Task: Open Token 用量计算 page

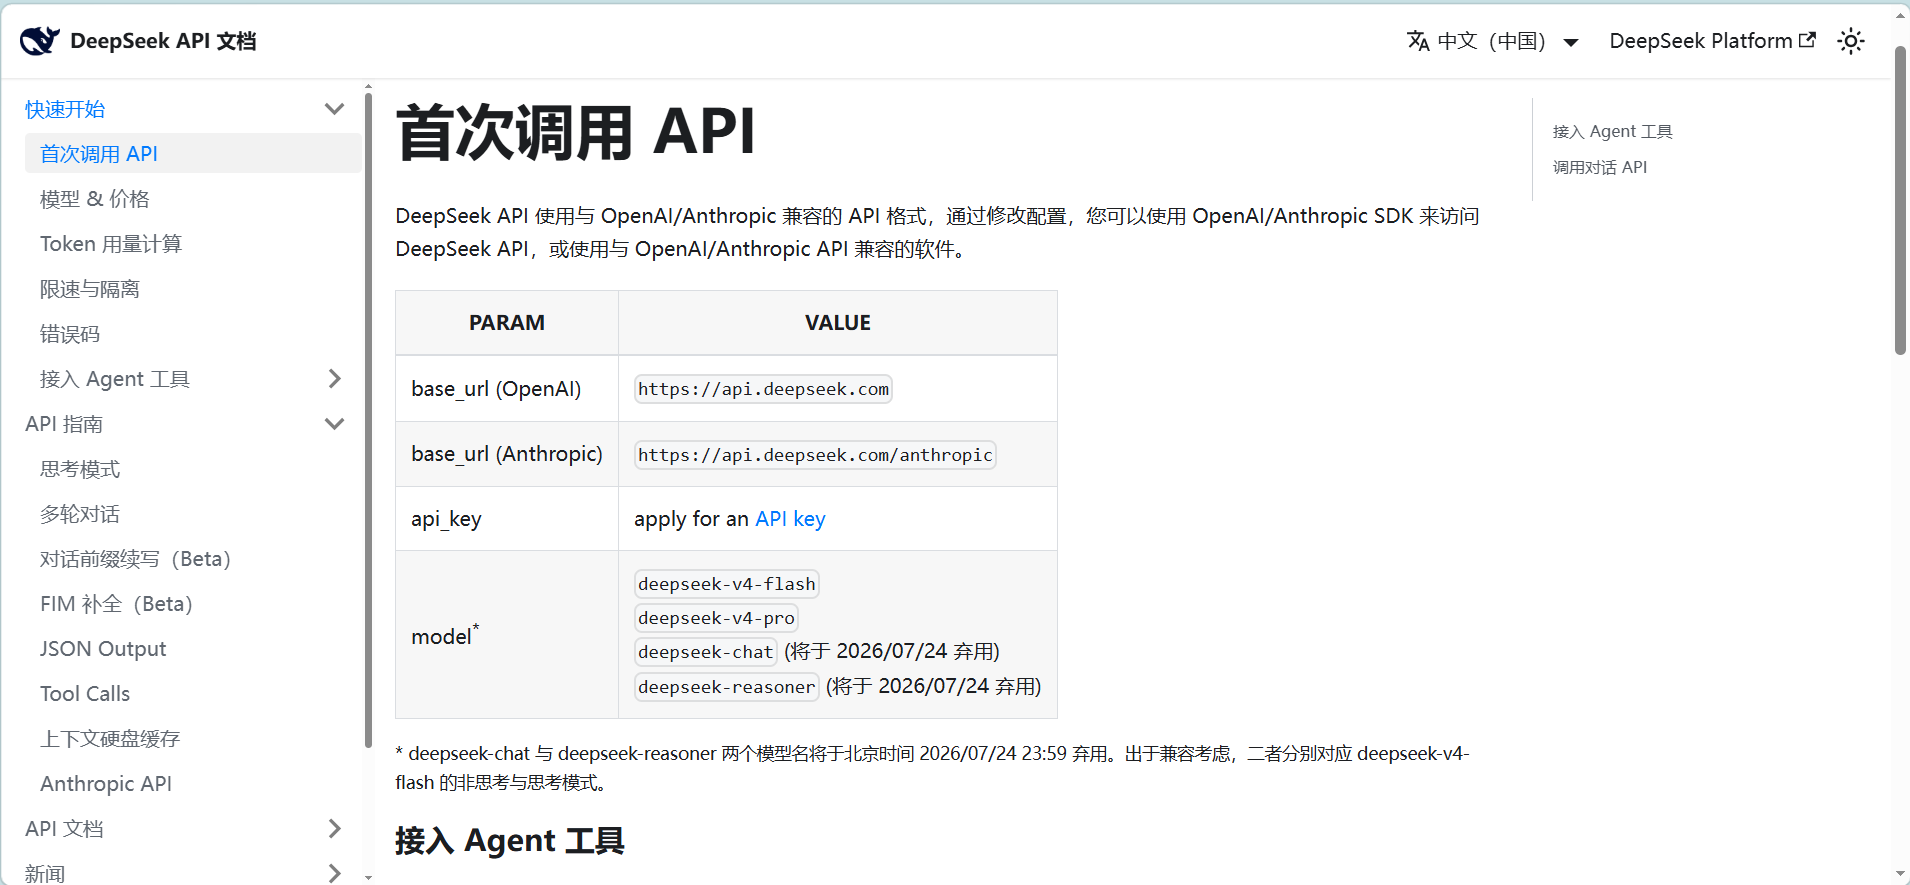Action: tap(111, 244)
